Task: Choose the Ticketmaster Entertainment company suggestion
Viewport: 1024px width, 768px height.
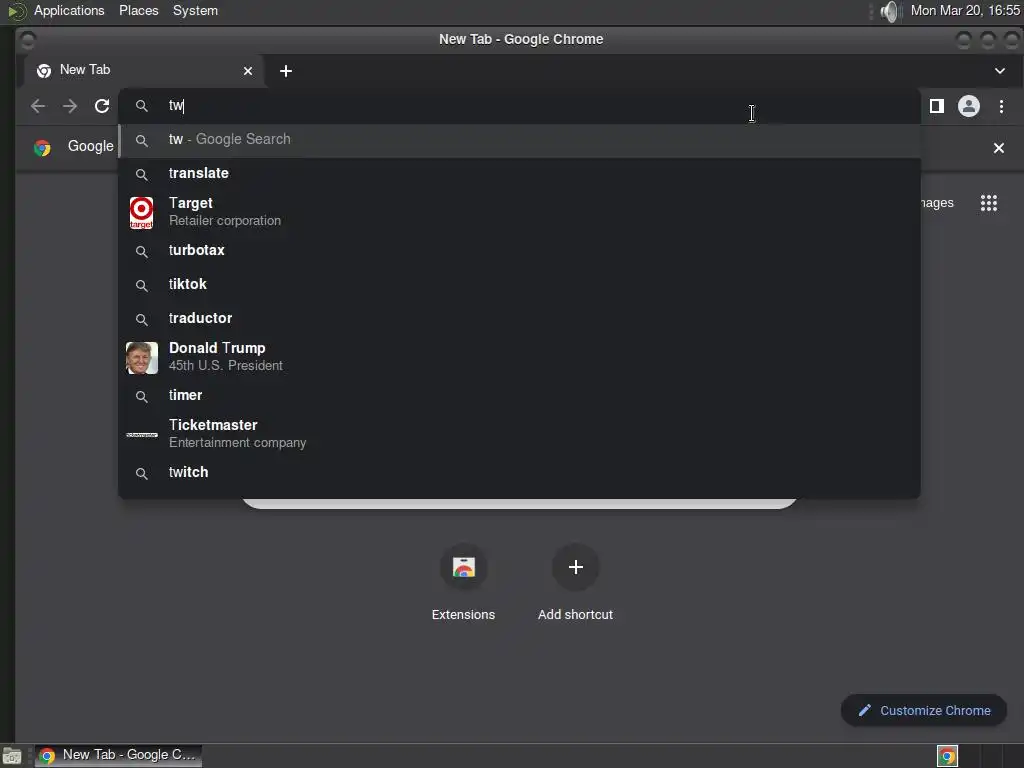Action: [x=519, y=434]
